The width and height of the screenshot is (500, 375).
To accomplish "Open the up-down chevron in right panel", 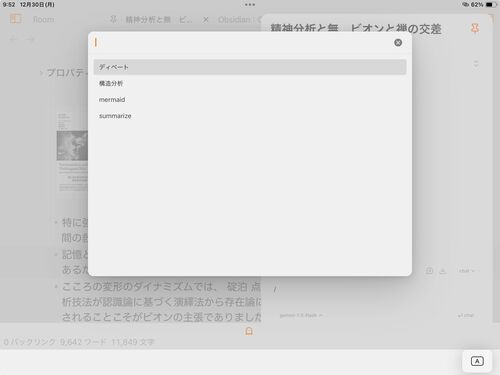I will click(x=476, y=64).
